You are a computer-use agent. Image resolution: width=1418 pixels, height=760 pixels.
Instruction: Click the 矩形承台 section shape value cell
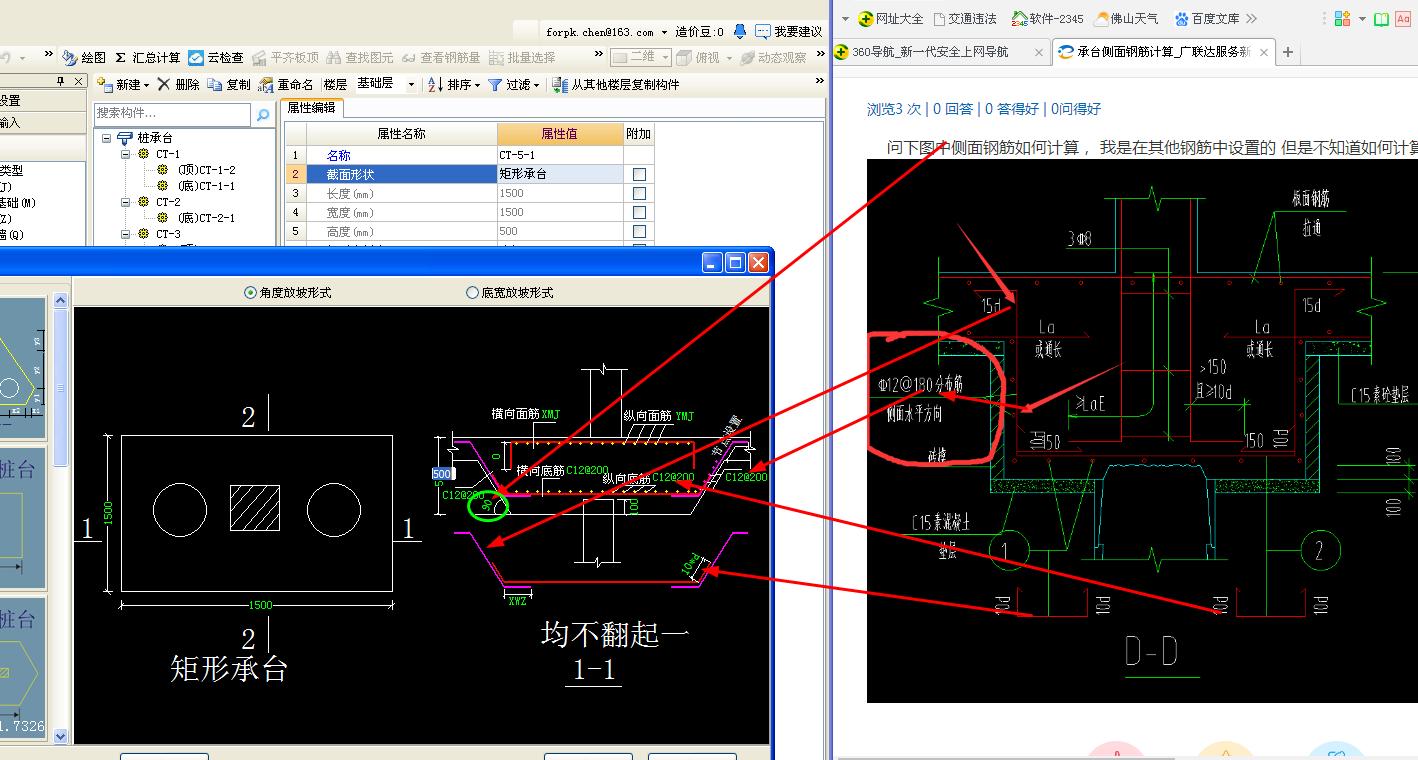coord(560,174)
